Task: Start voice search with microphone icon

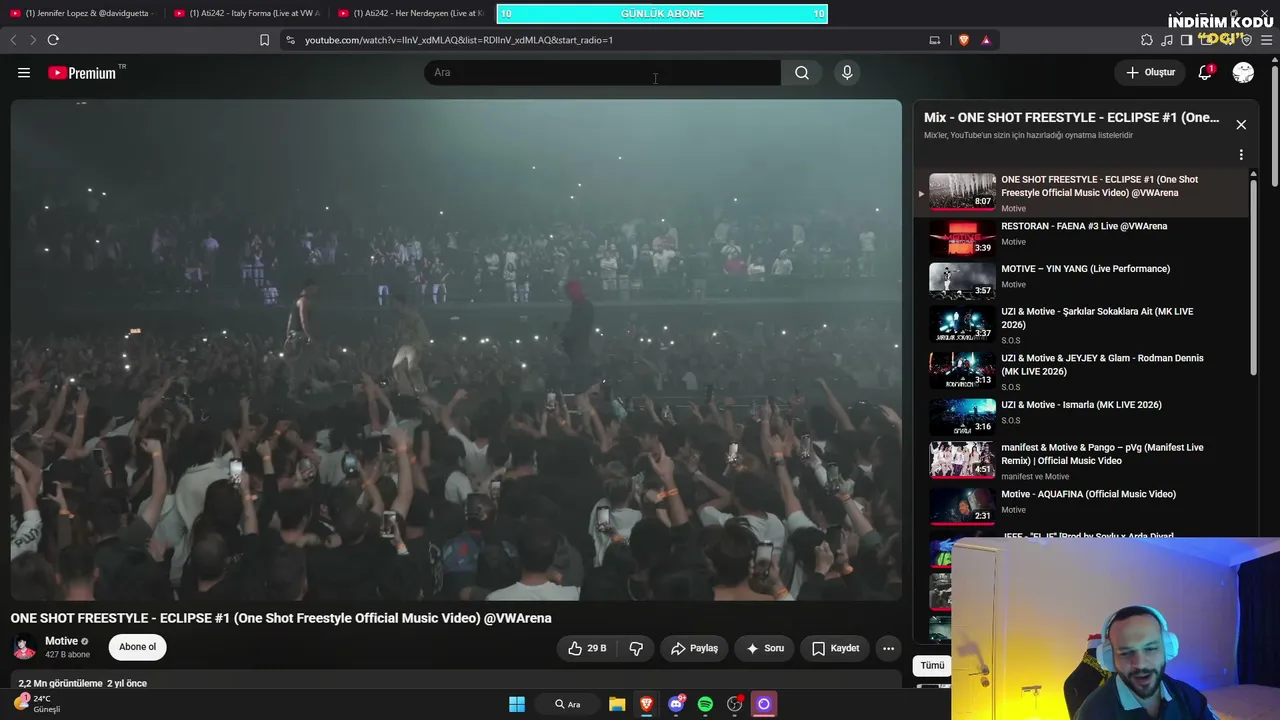Action: click(x=847, y=72)
